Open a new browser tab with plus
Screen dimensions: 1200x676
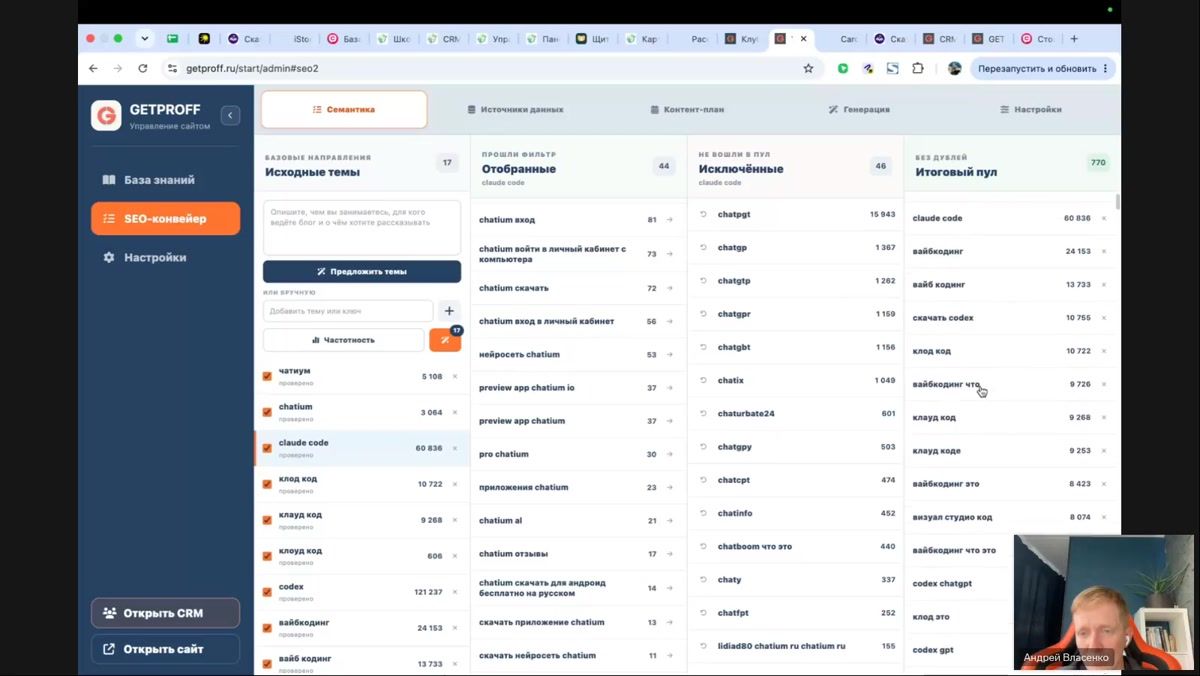pos(1074,39)
